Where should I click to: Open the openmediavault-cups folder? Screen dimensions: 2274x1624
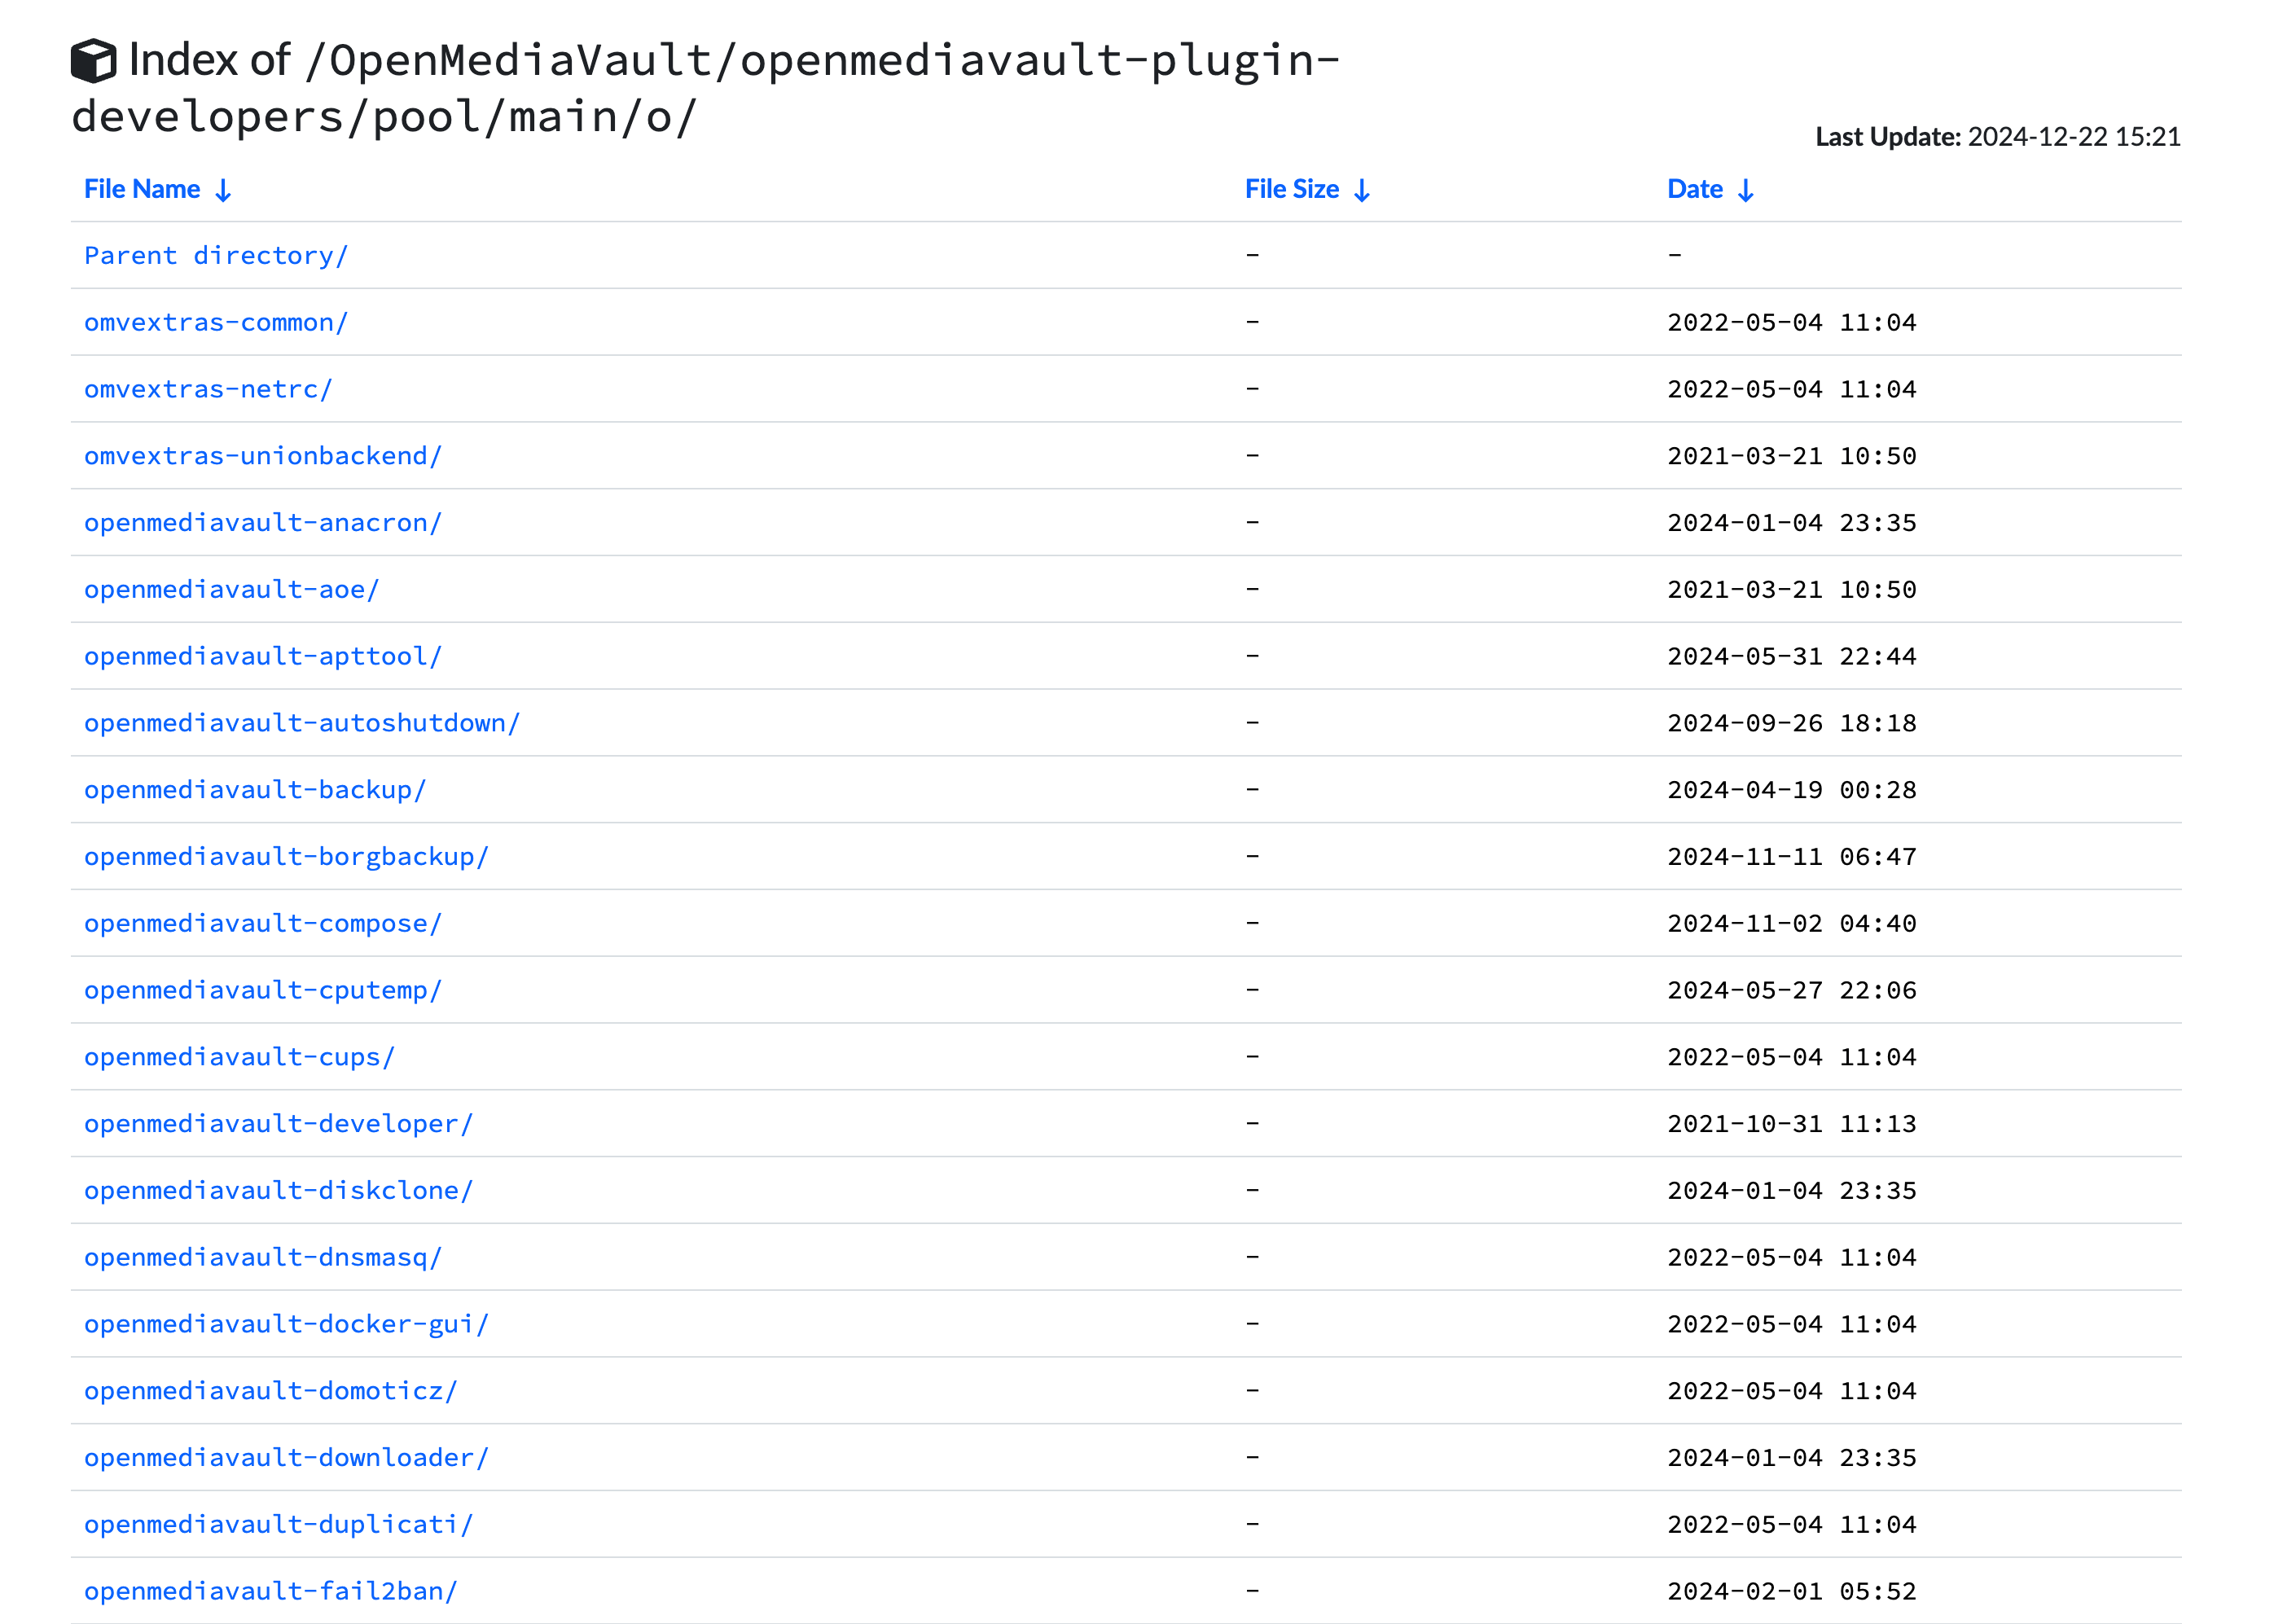pos(240,1057)
